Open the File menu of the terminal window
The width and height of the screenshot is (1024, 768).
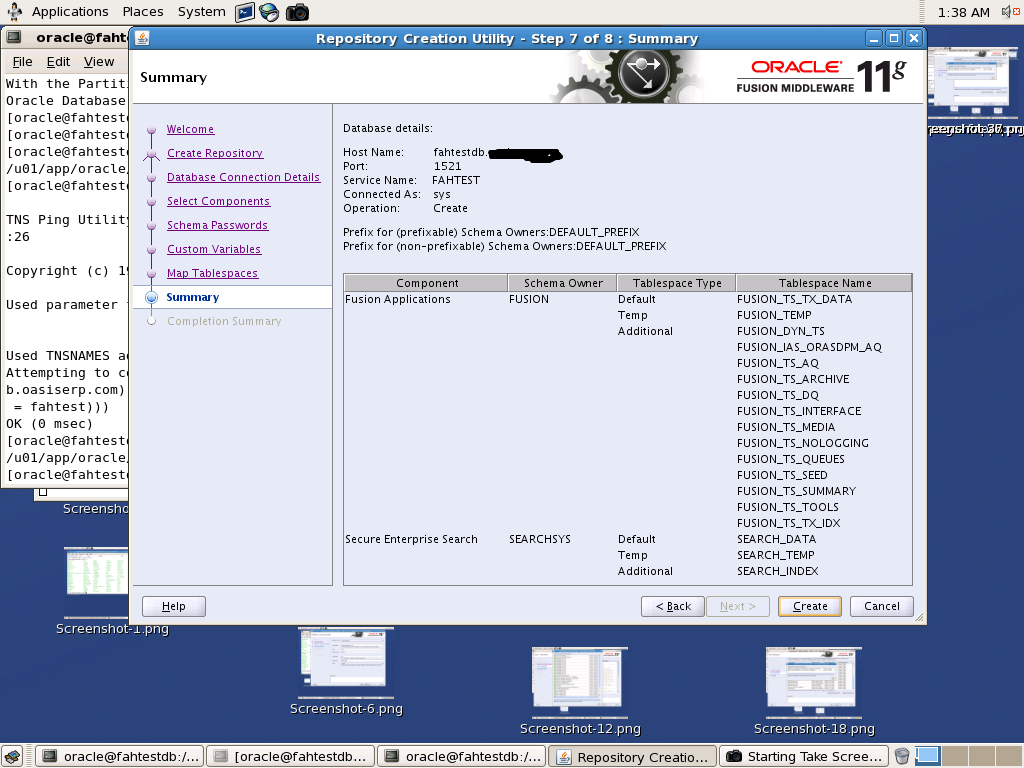pos(23,61)
